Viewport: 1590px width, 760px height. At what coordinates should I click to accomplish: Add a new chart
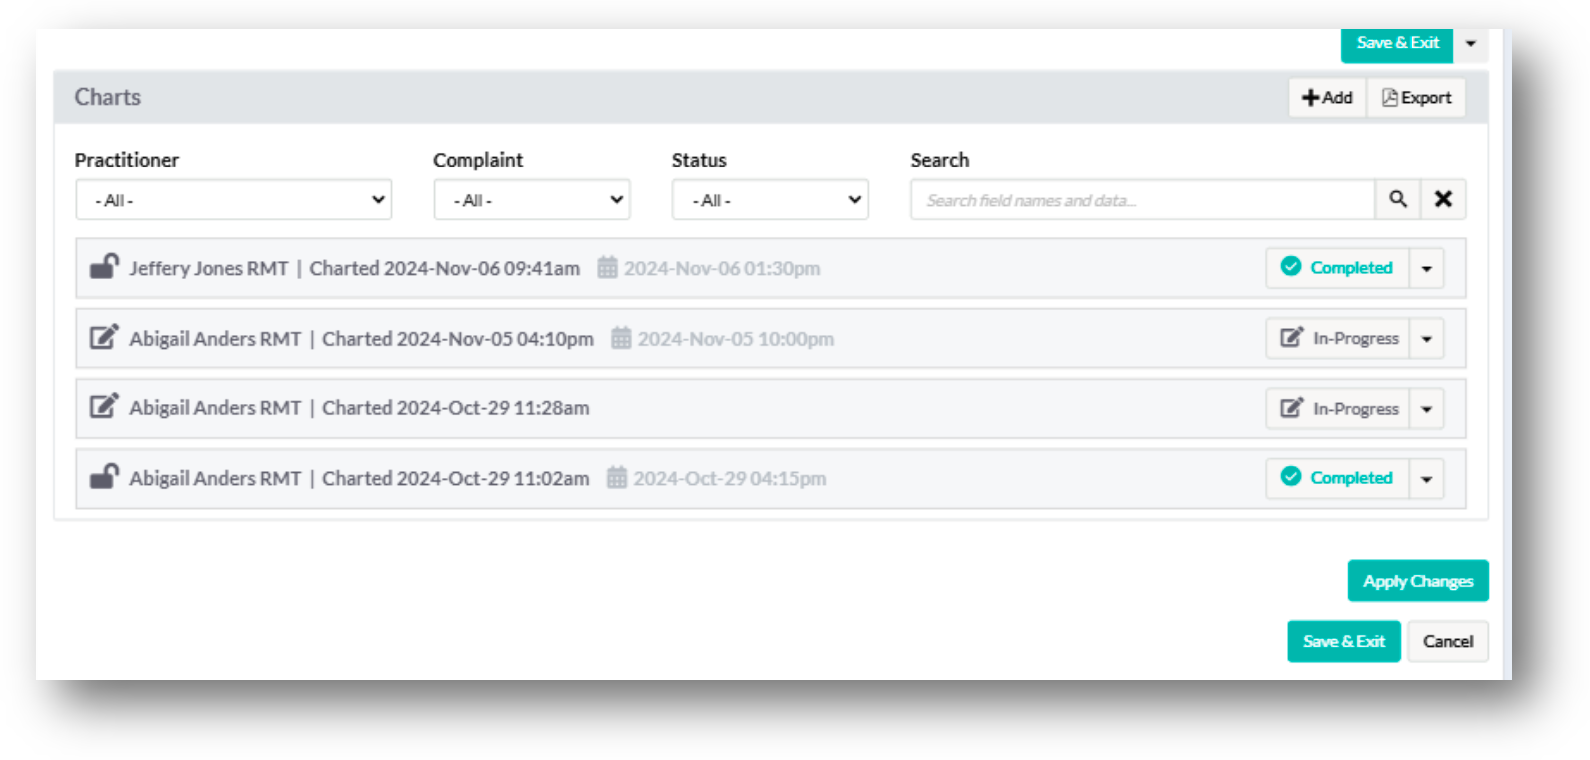(1327, 98)
